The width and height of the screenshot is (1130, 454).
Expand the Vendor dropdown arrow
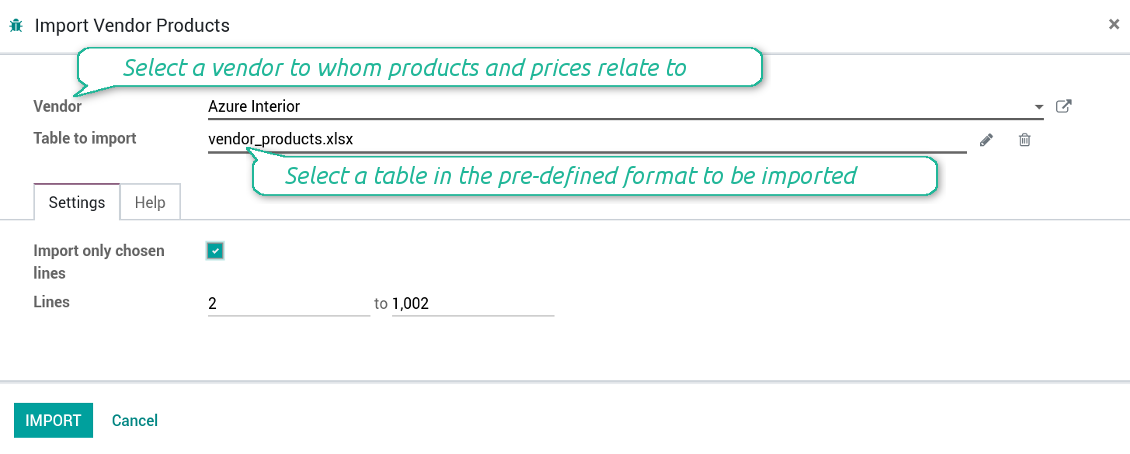[1039, 107]
